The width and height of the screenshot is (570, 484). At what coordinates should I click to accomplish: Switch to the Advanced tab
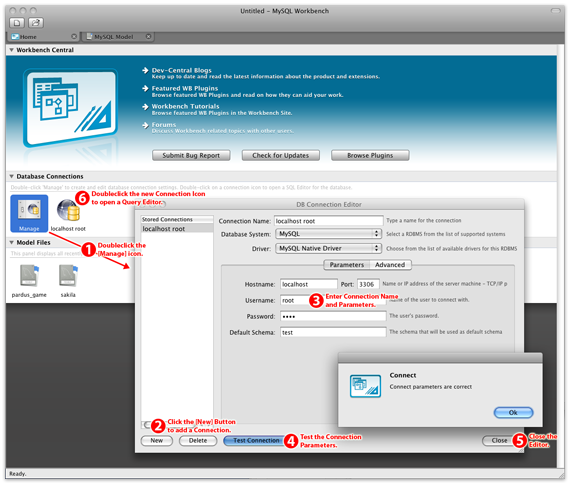pos(390,265)
